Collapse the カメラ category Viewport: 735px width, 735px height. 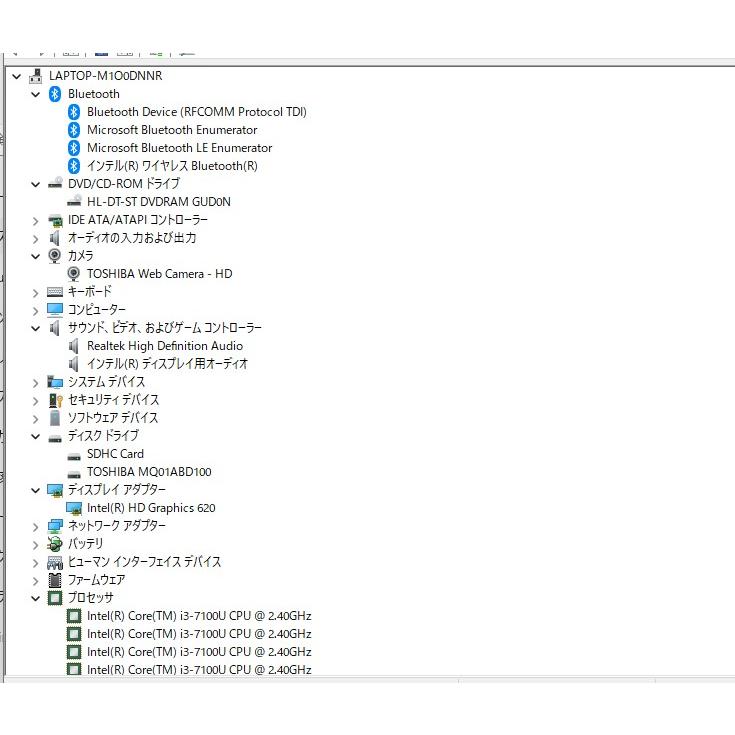click(x=36, y=256)
